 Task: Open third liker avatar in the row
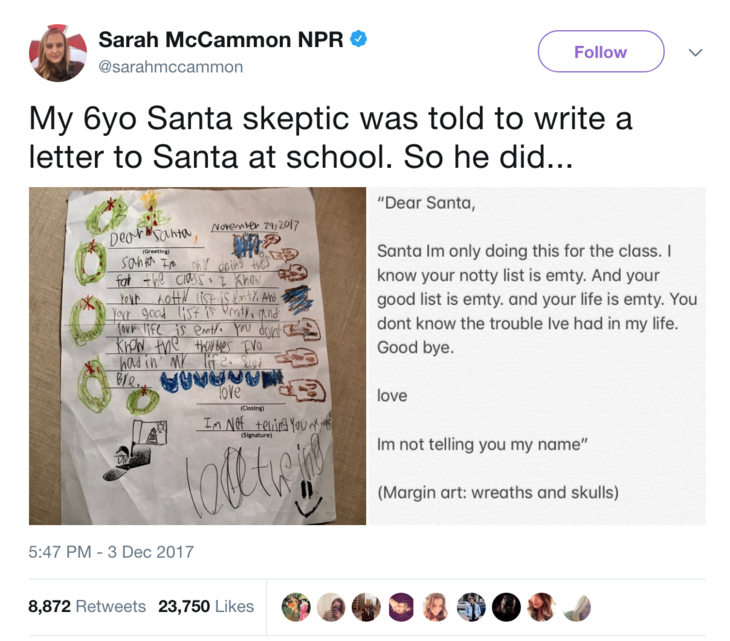pyautogui.click(x=367, y=607)
